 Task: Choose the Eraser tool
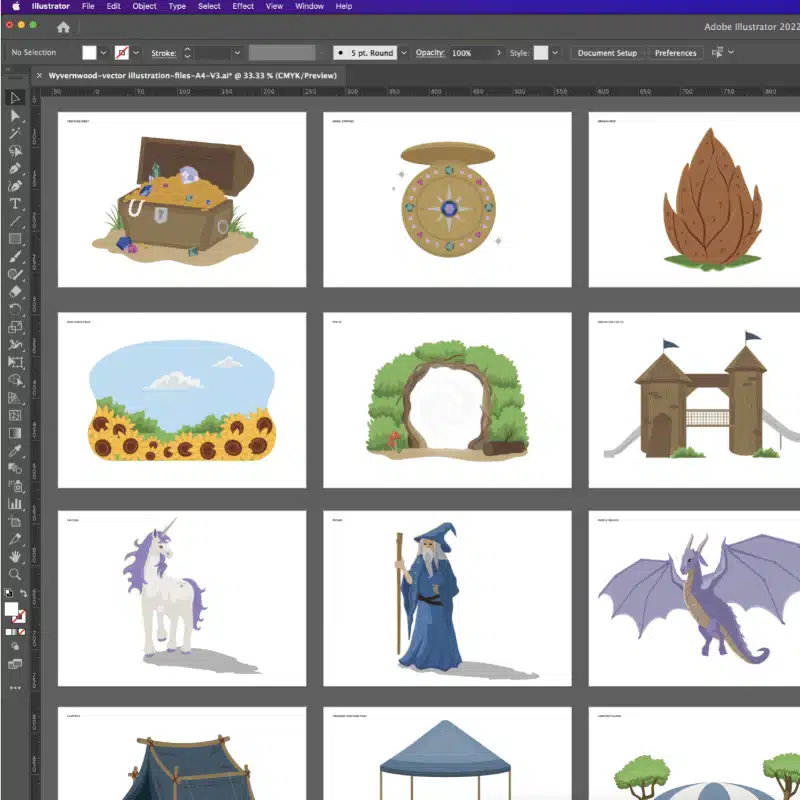[15, 292]
